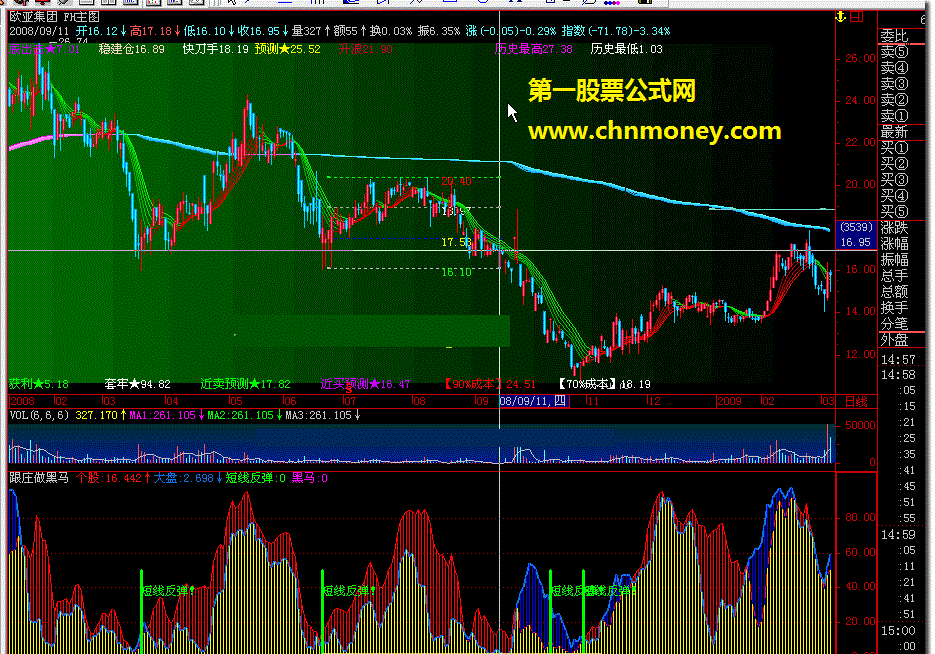
Task: Click the 近买预测★16.47 label
Action: [366, 384]
